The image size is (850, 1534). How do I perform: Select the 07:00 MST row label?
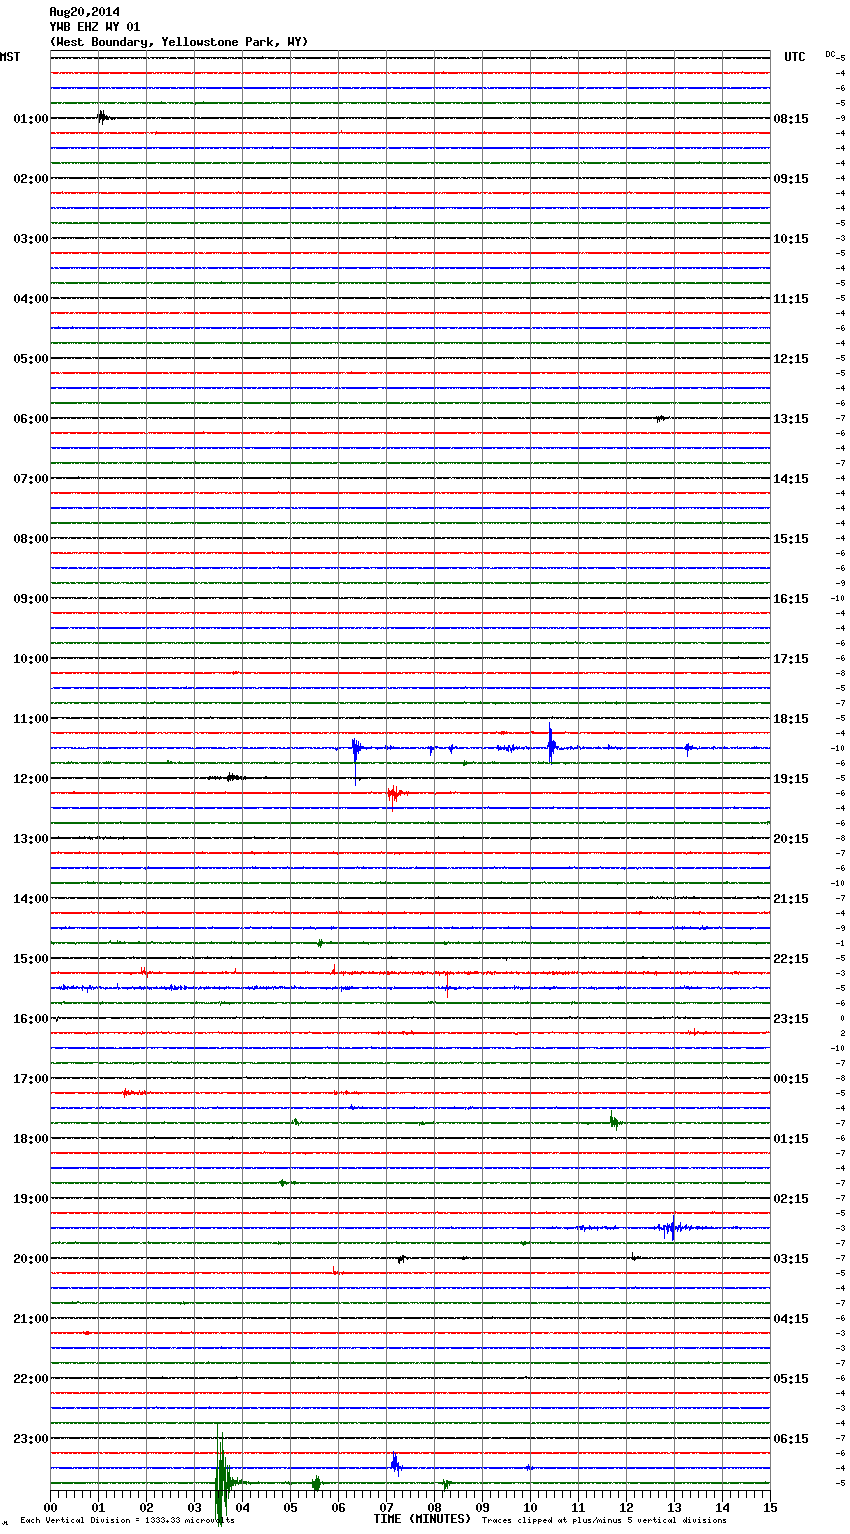pos(31,479)
